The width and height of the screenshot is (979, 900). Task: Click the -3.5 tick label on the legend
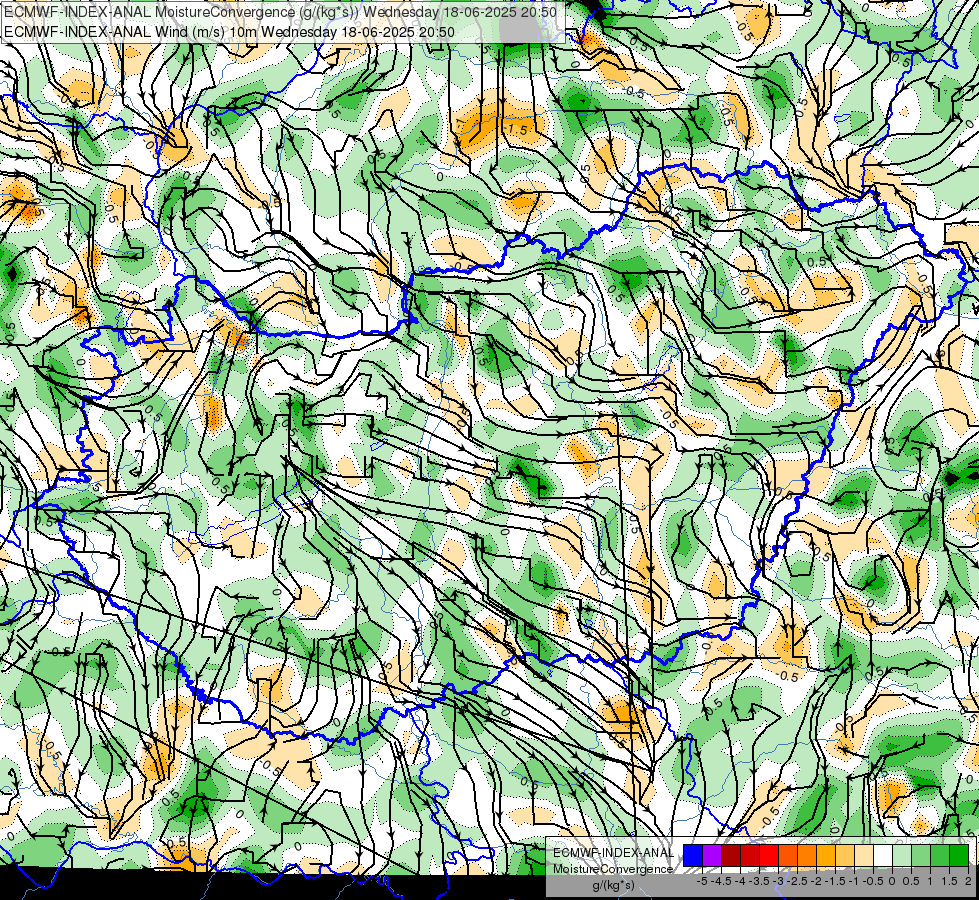759,881
